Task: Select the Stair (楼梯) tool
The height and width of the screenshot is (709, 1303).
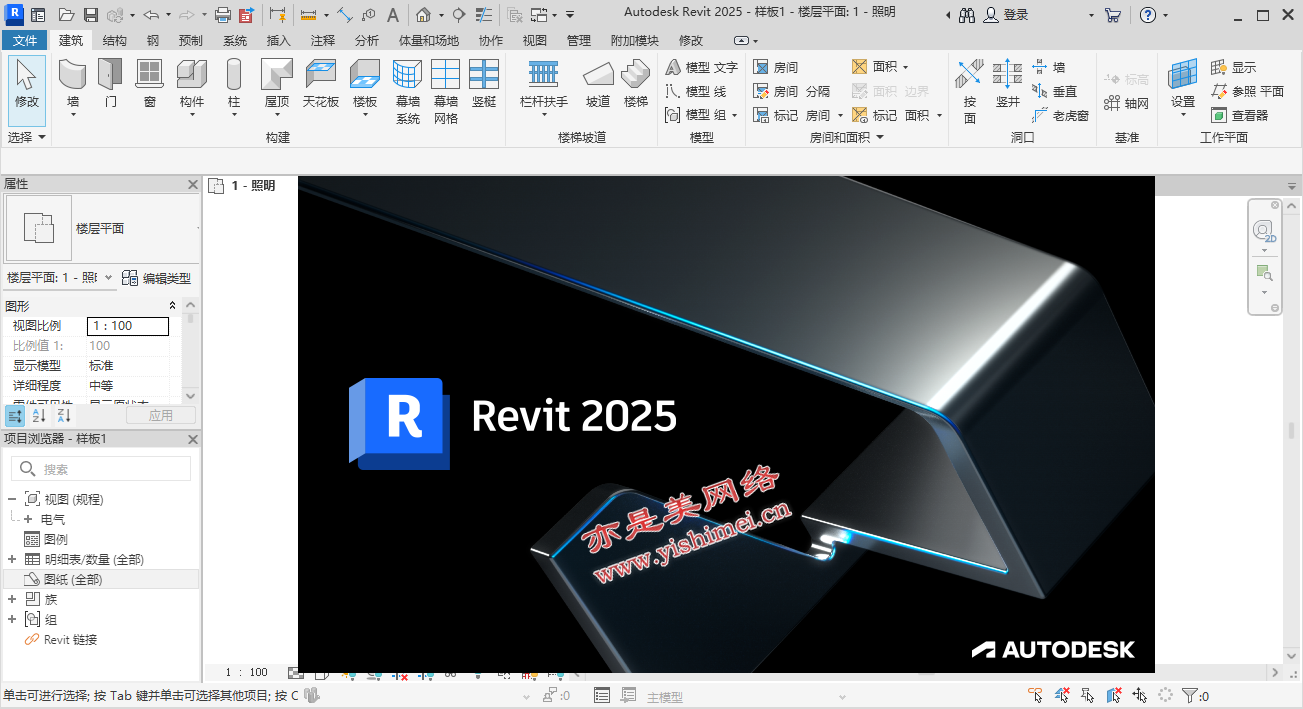Action: pyautogui.click(x=636, y=84)
